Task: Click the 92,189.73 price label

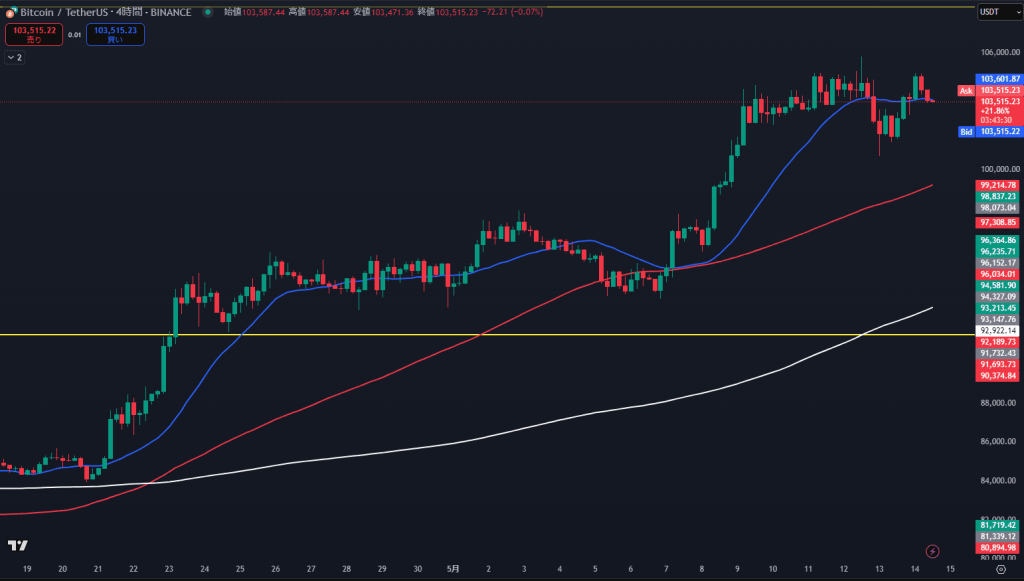Action: [999, 342]
